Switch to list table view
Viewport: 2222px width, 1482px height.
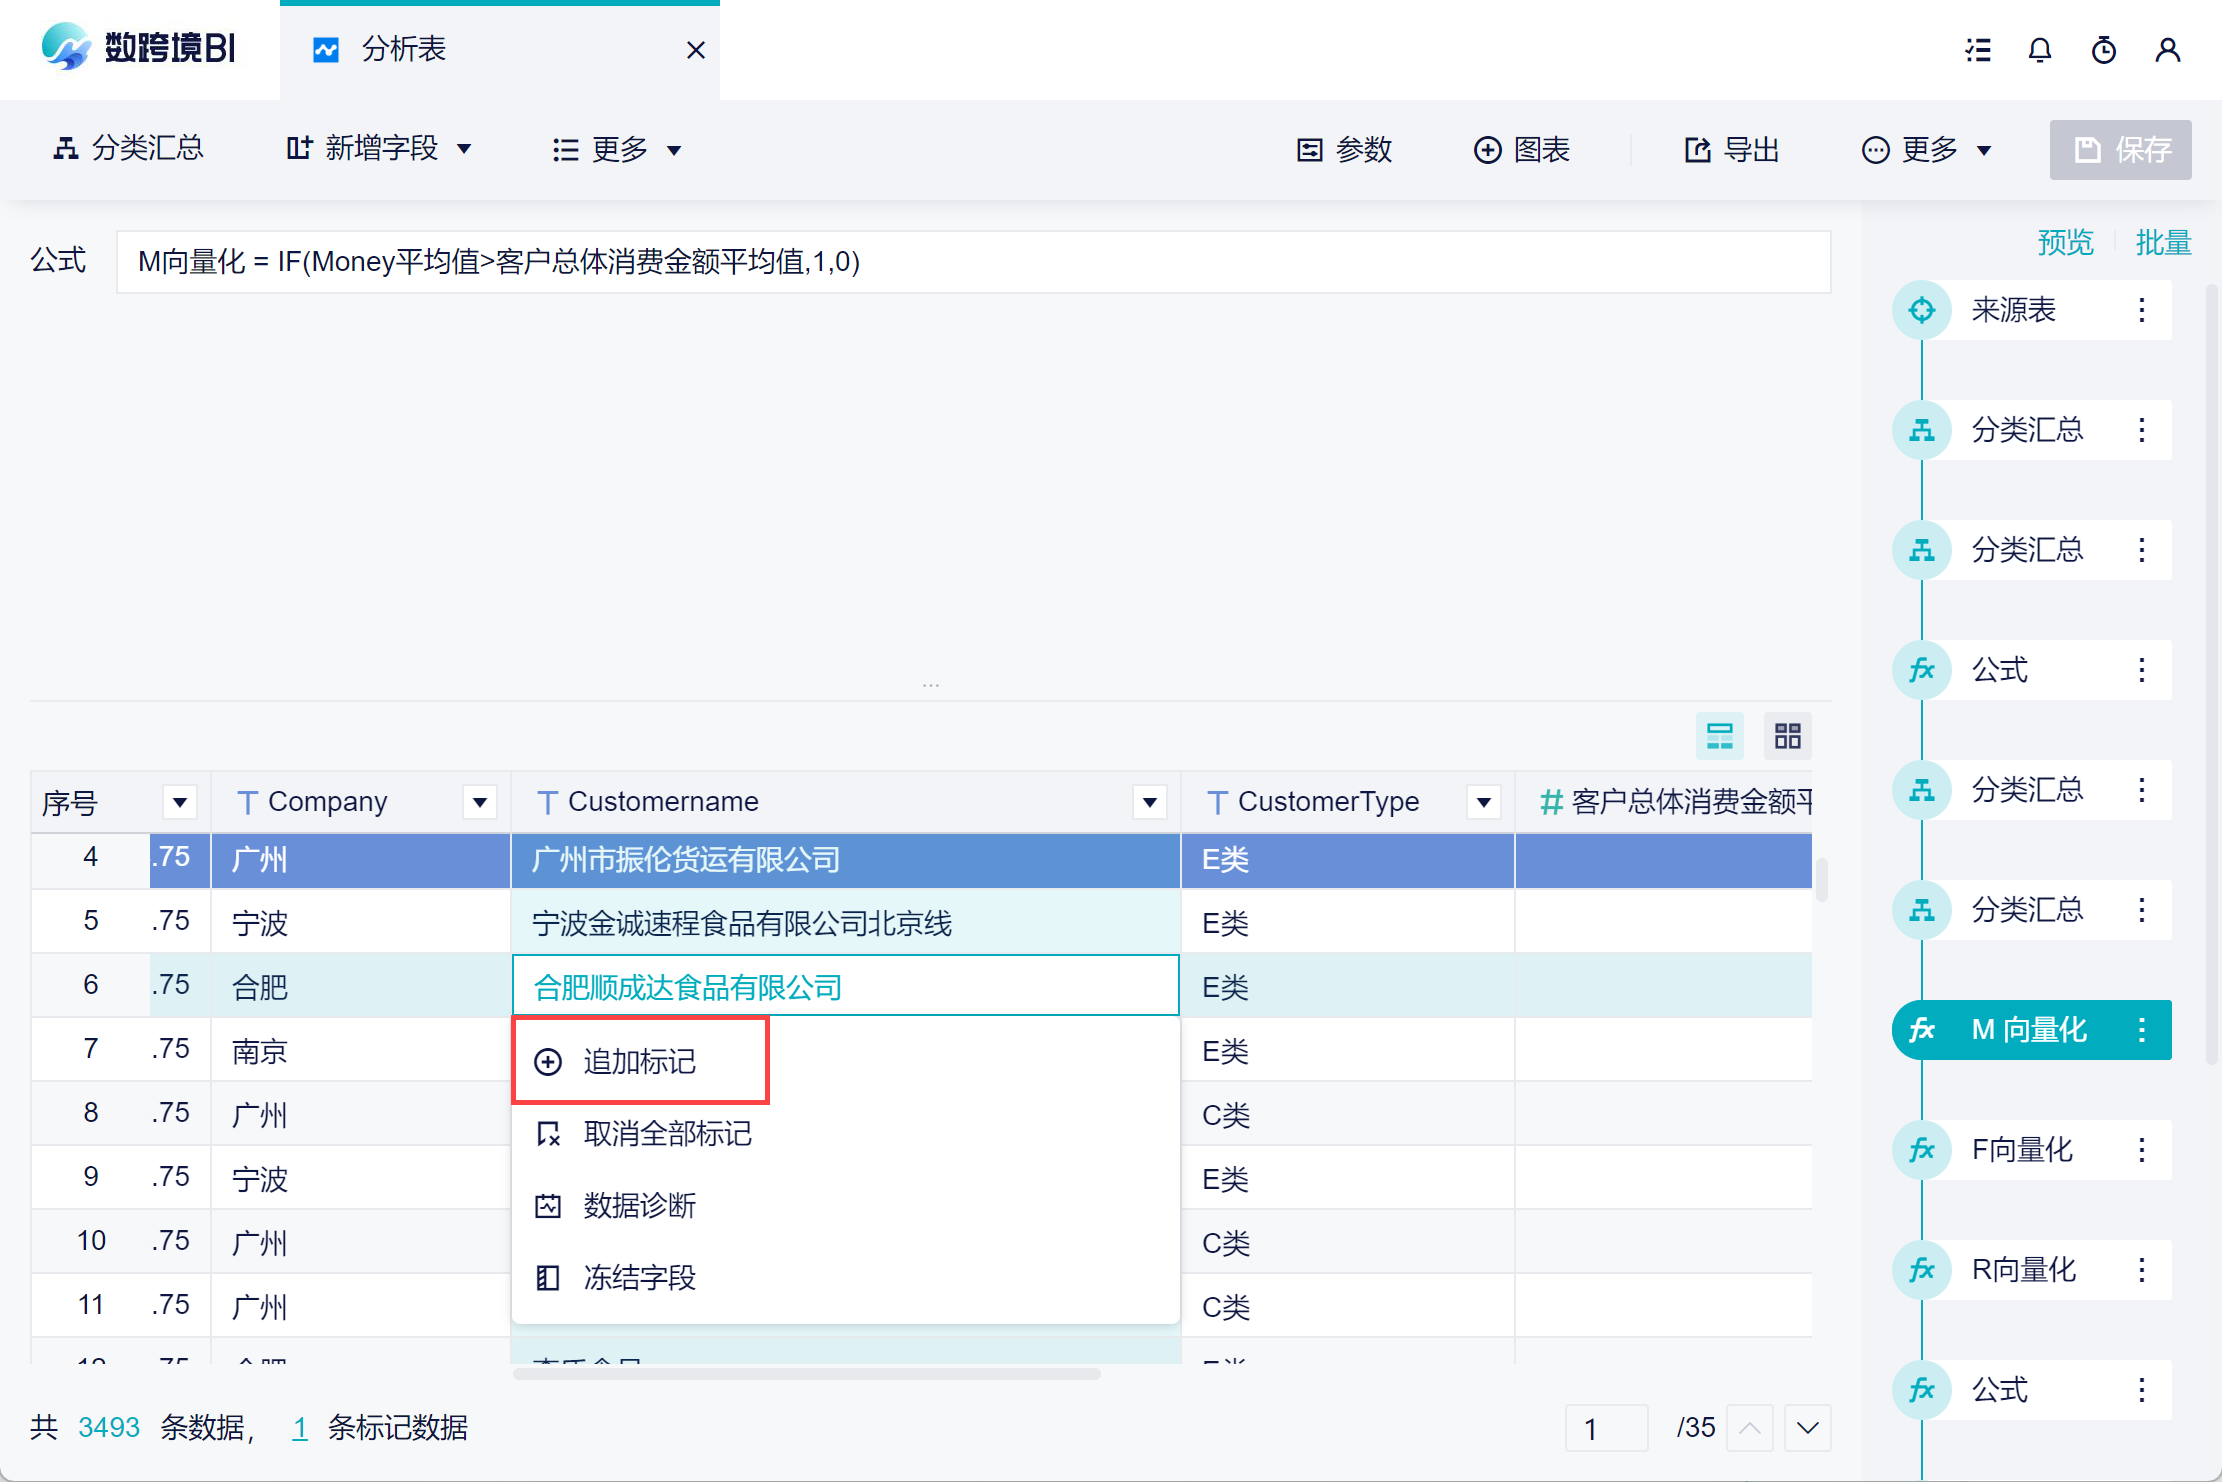pos(1719,736)
